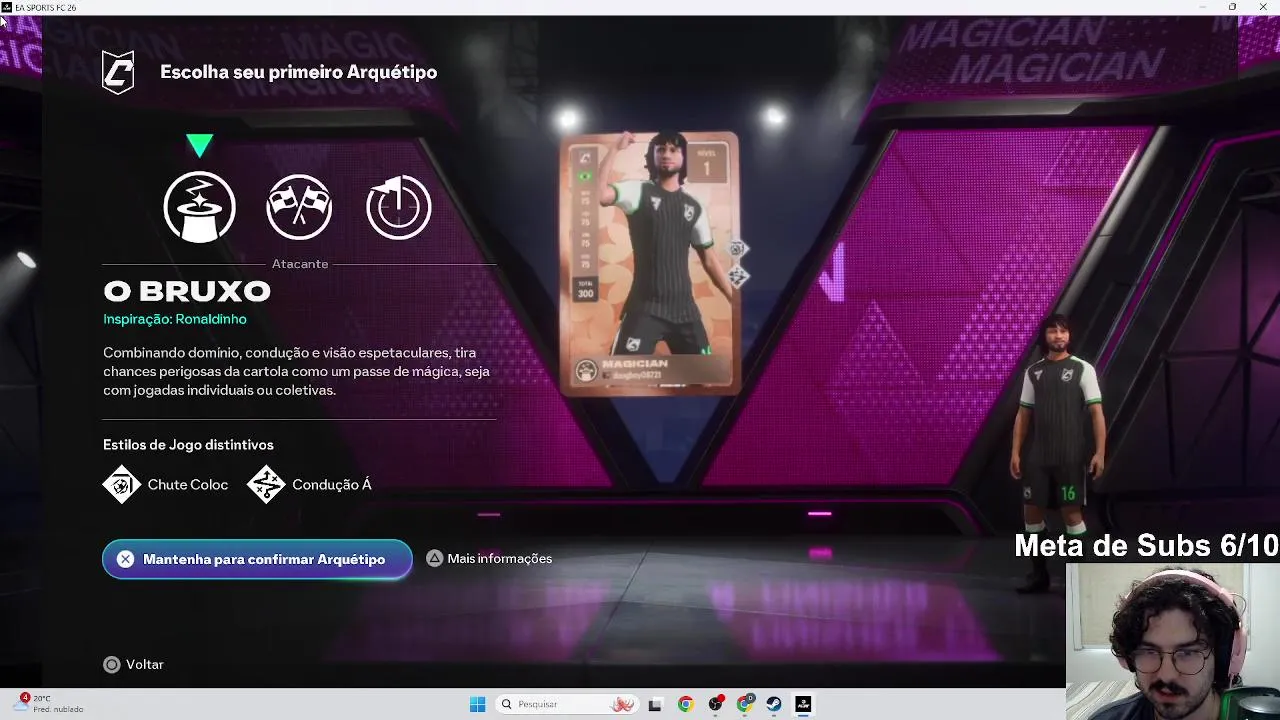Image resolution: width=1280 pixels, height=720 pixels.
Task: Click the Atacante position label
Action: click(x=300, y=264)
